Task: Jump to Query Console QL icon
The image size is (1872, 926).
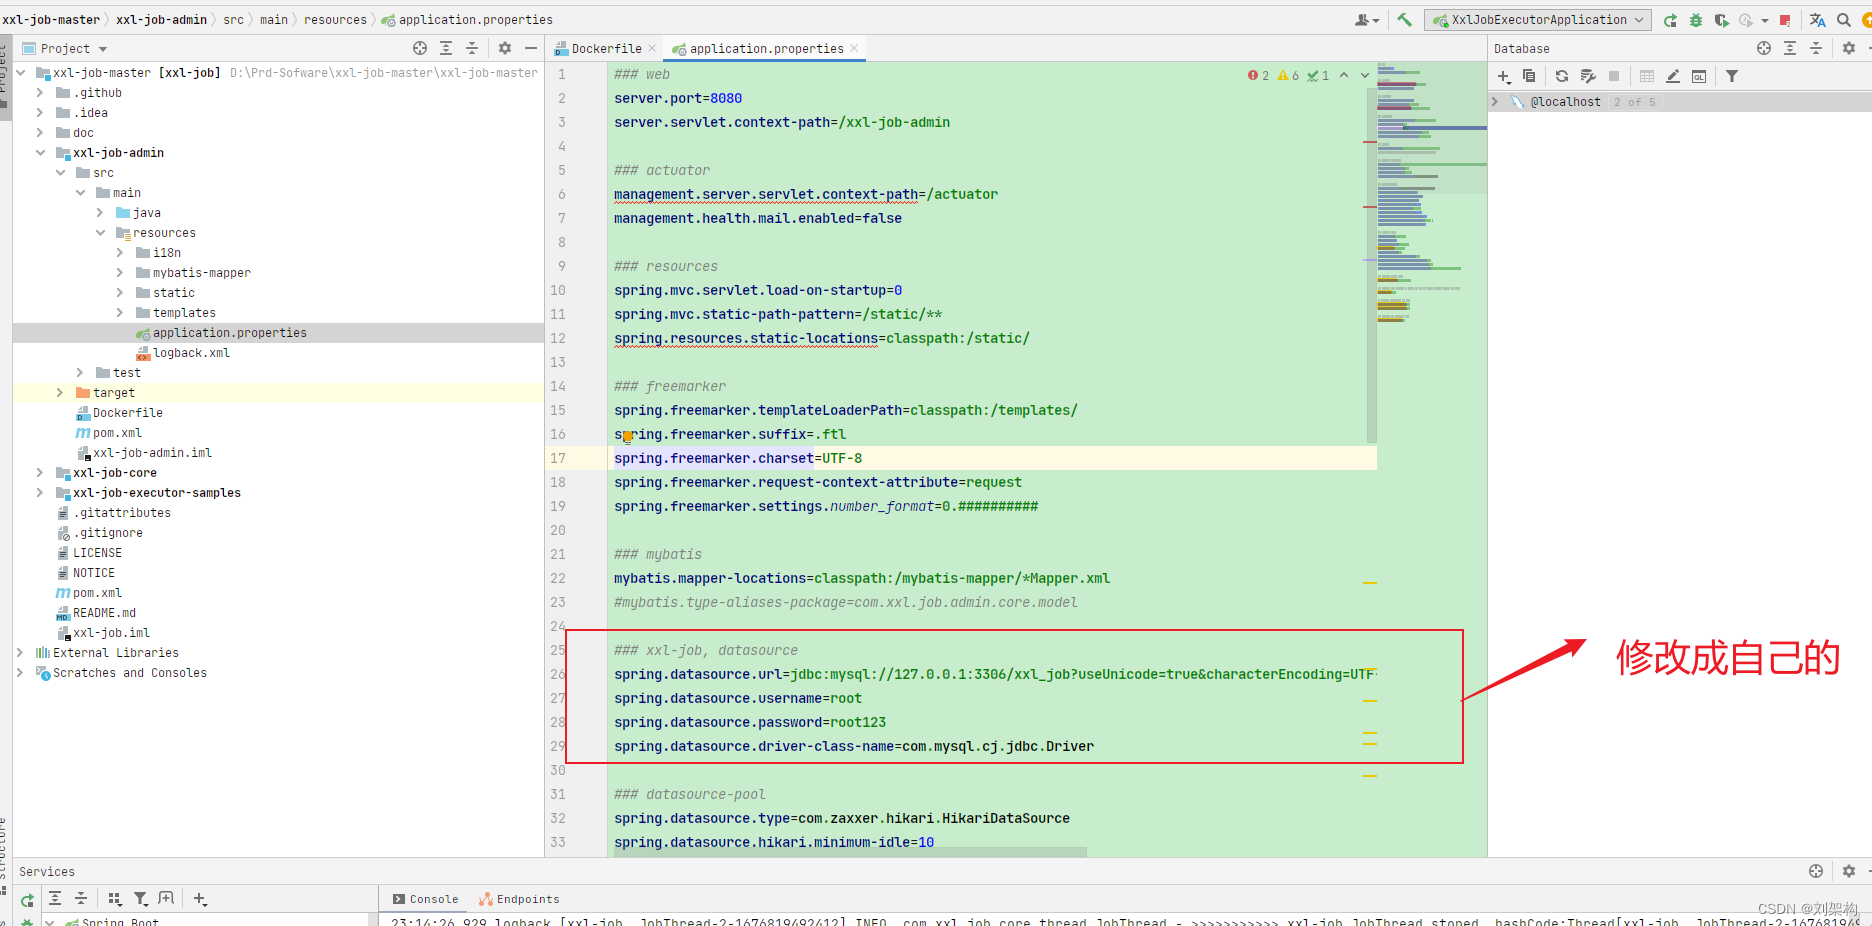Action: [1699, 76]
